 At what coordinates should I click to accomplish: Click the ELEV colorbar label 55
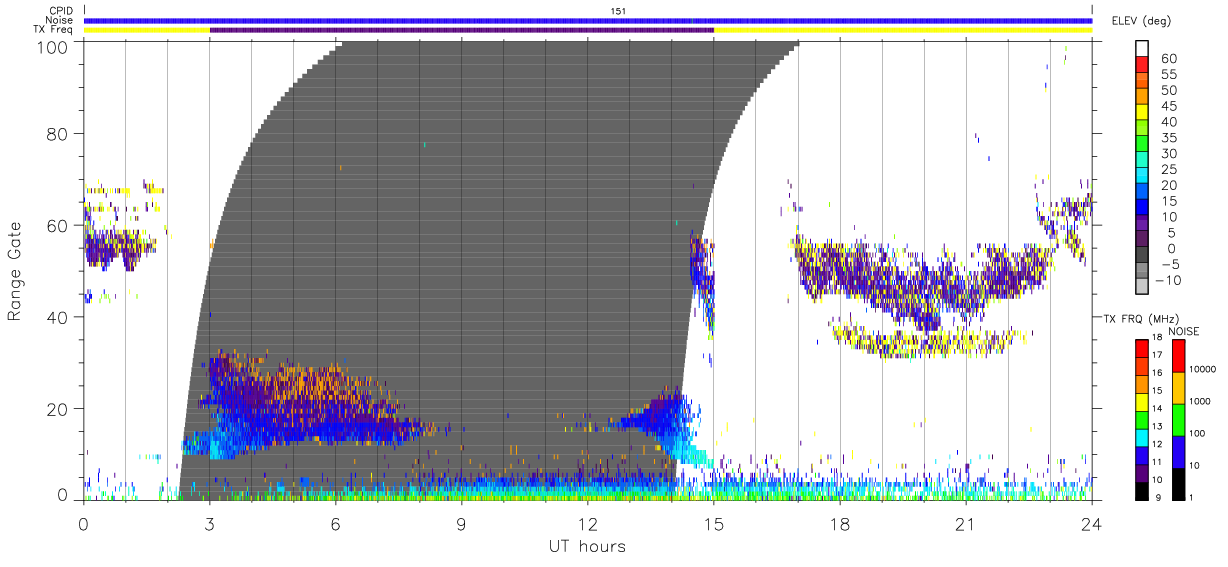tap(1169, 74)
